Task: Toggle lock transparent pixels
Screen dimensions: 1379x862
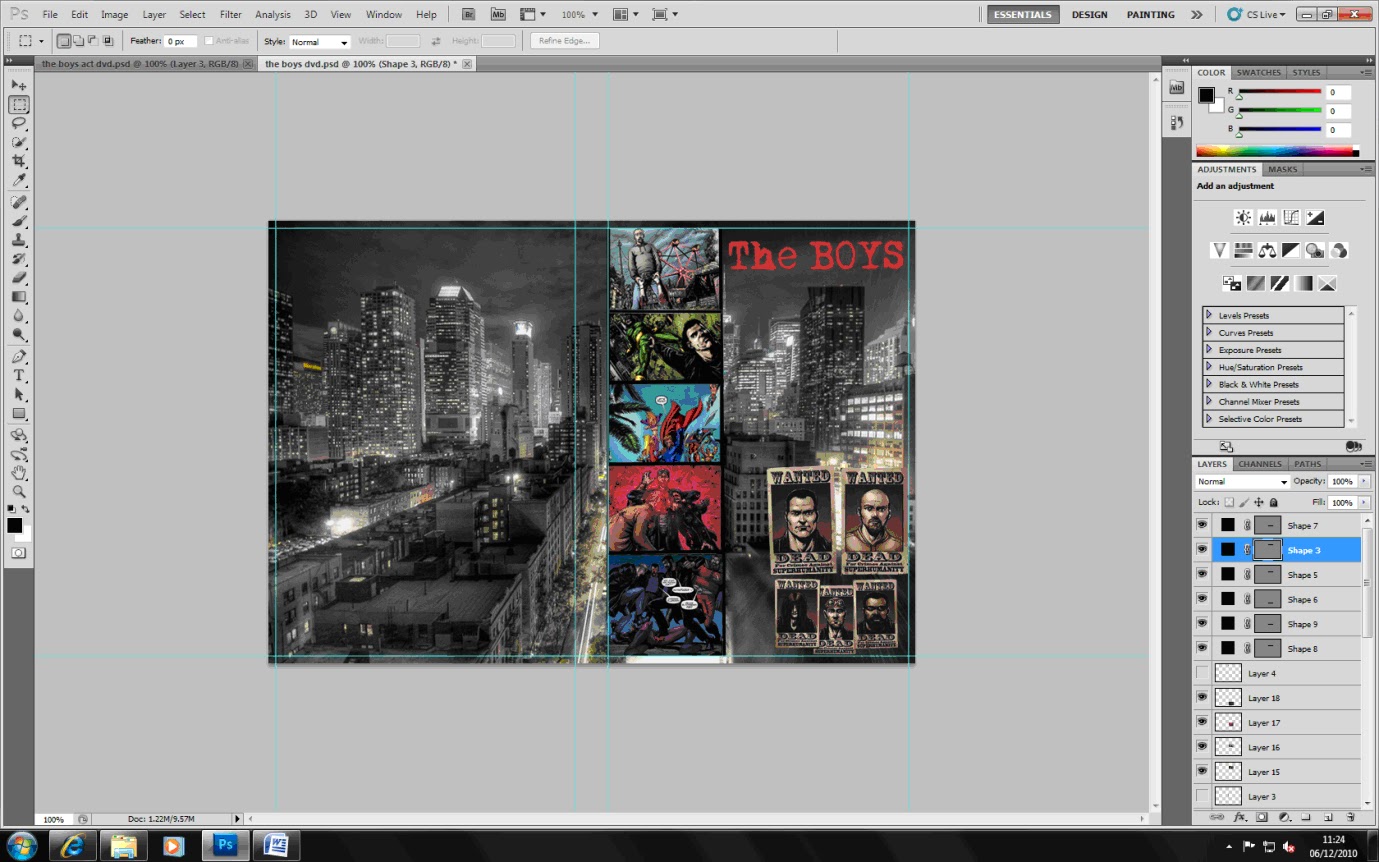Action: click(1230, 502)
